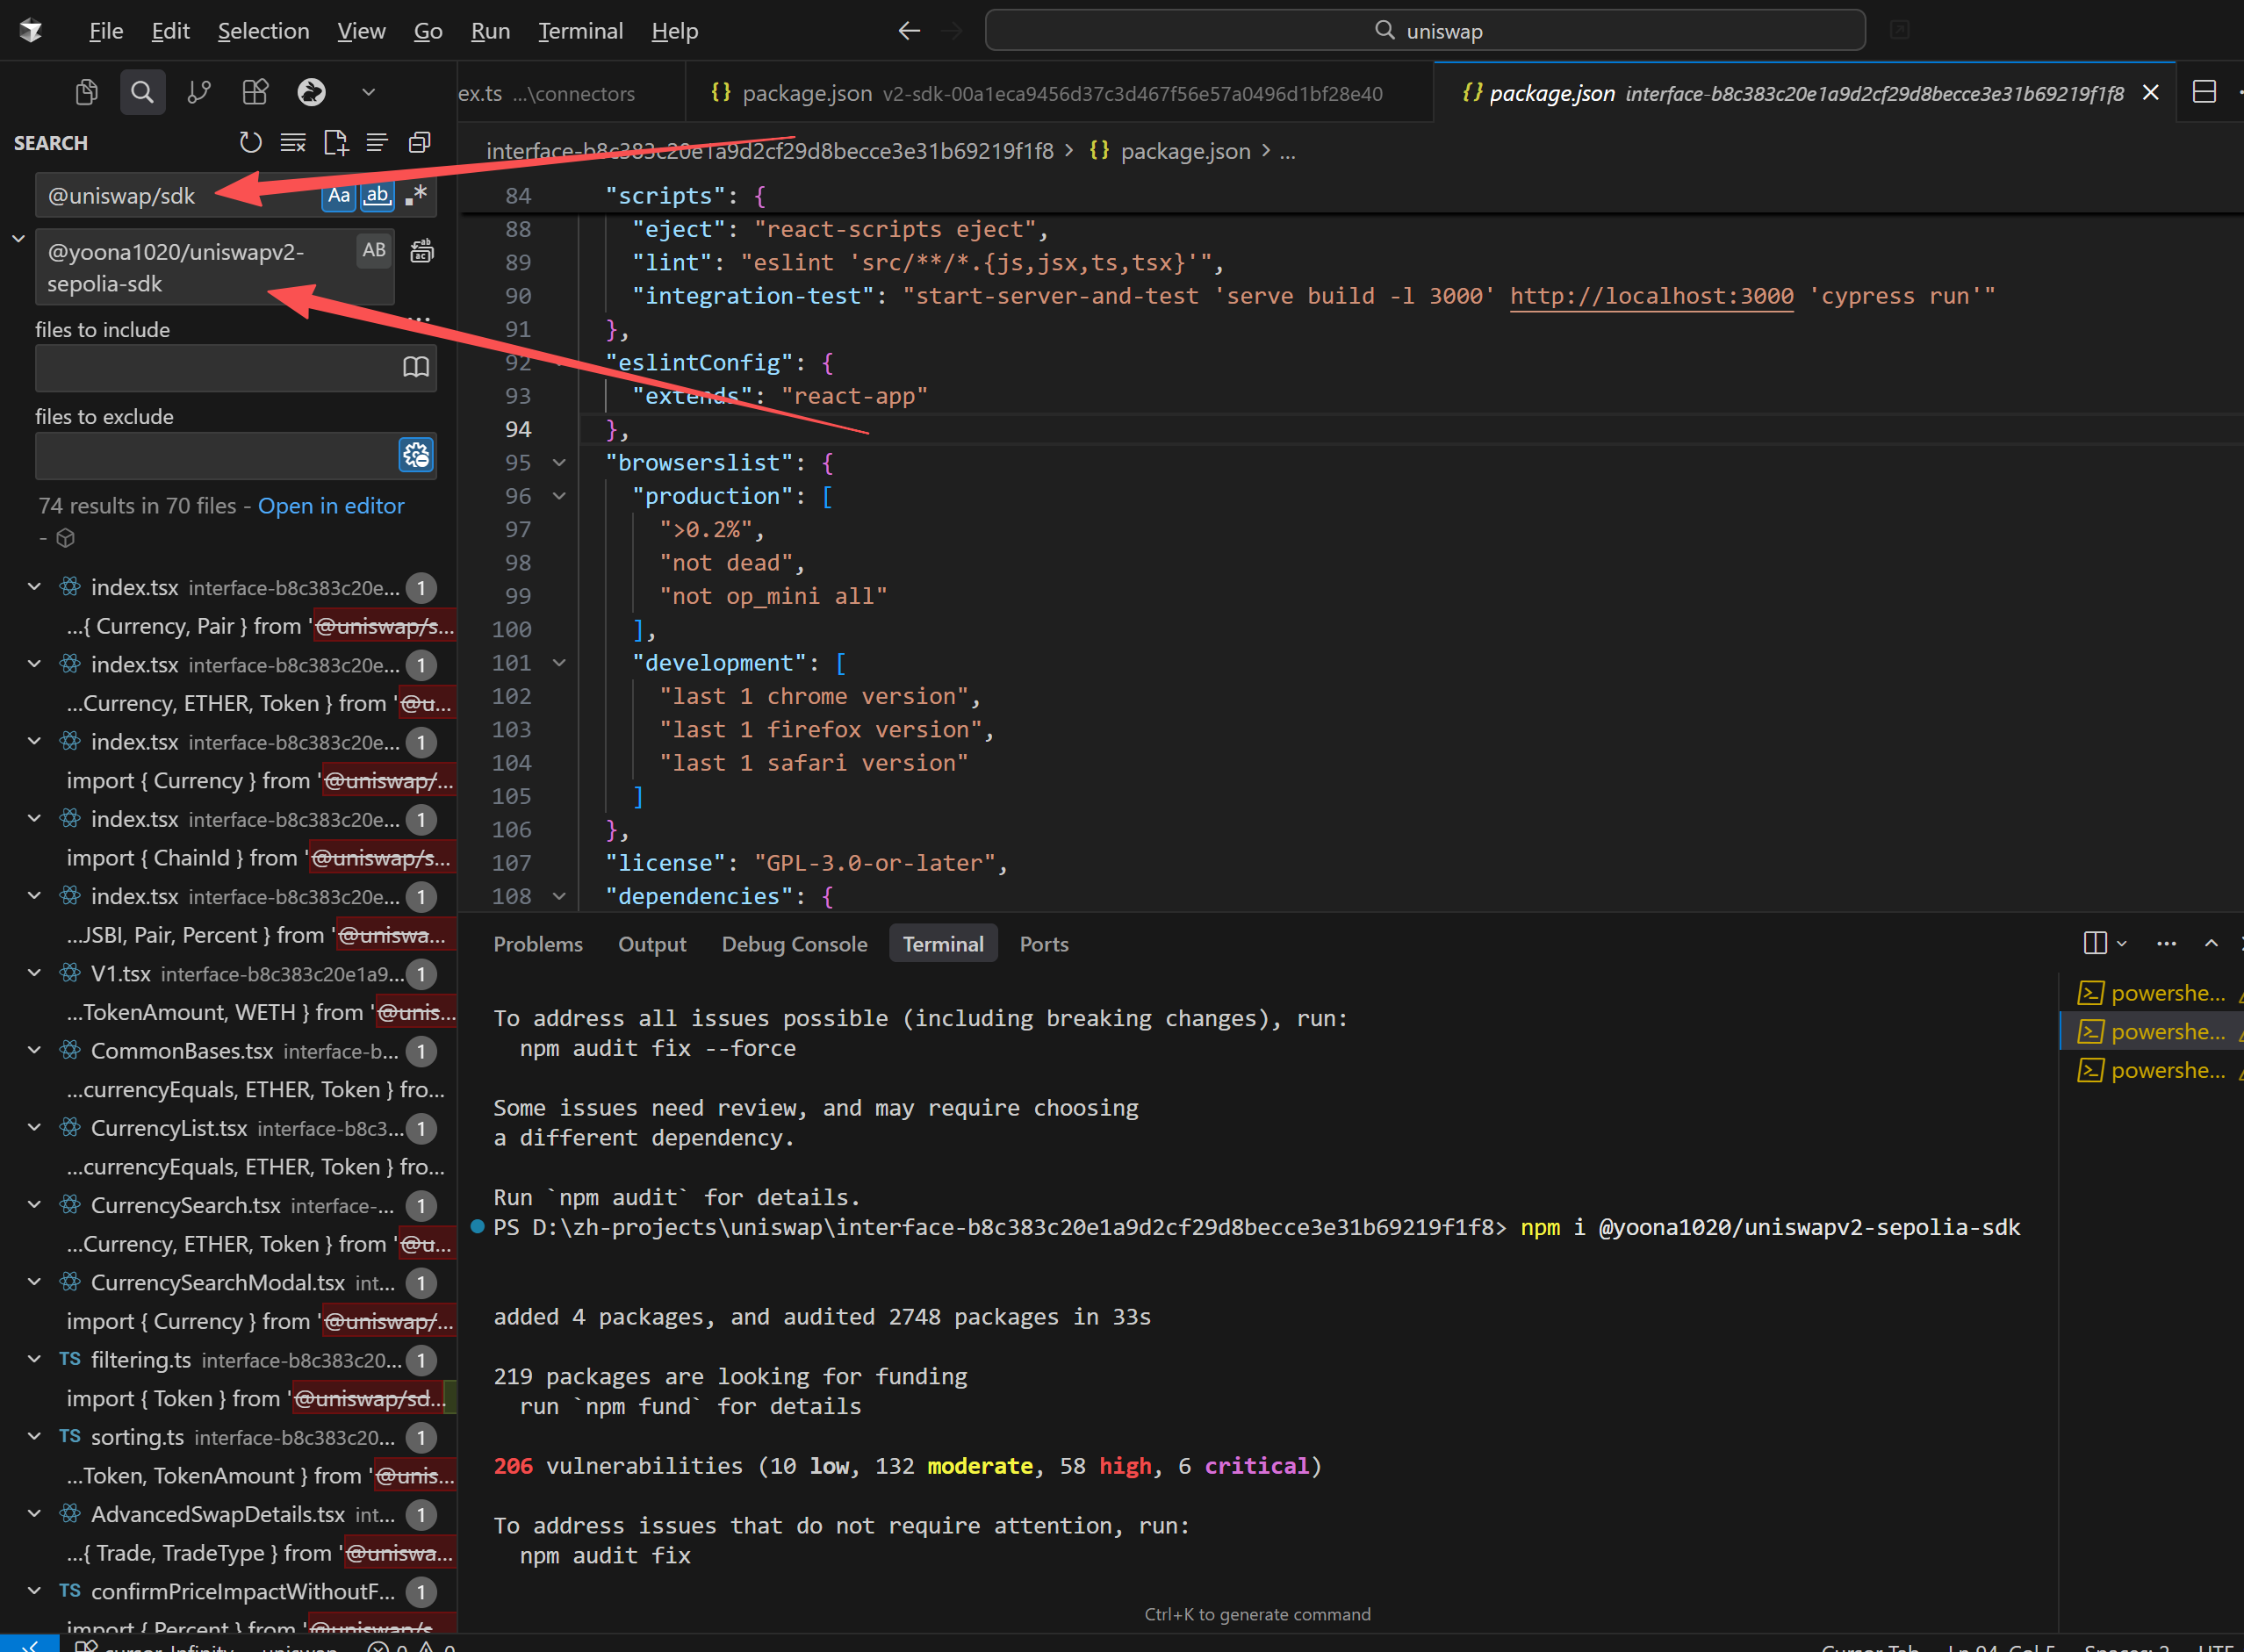The height and width of the screenshot is (1652, 2244).
Task: Collapse all search results icon
Action: (419, 143)
